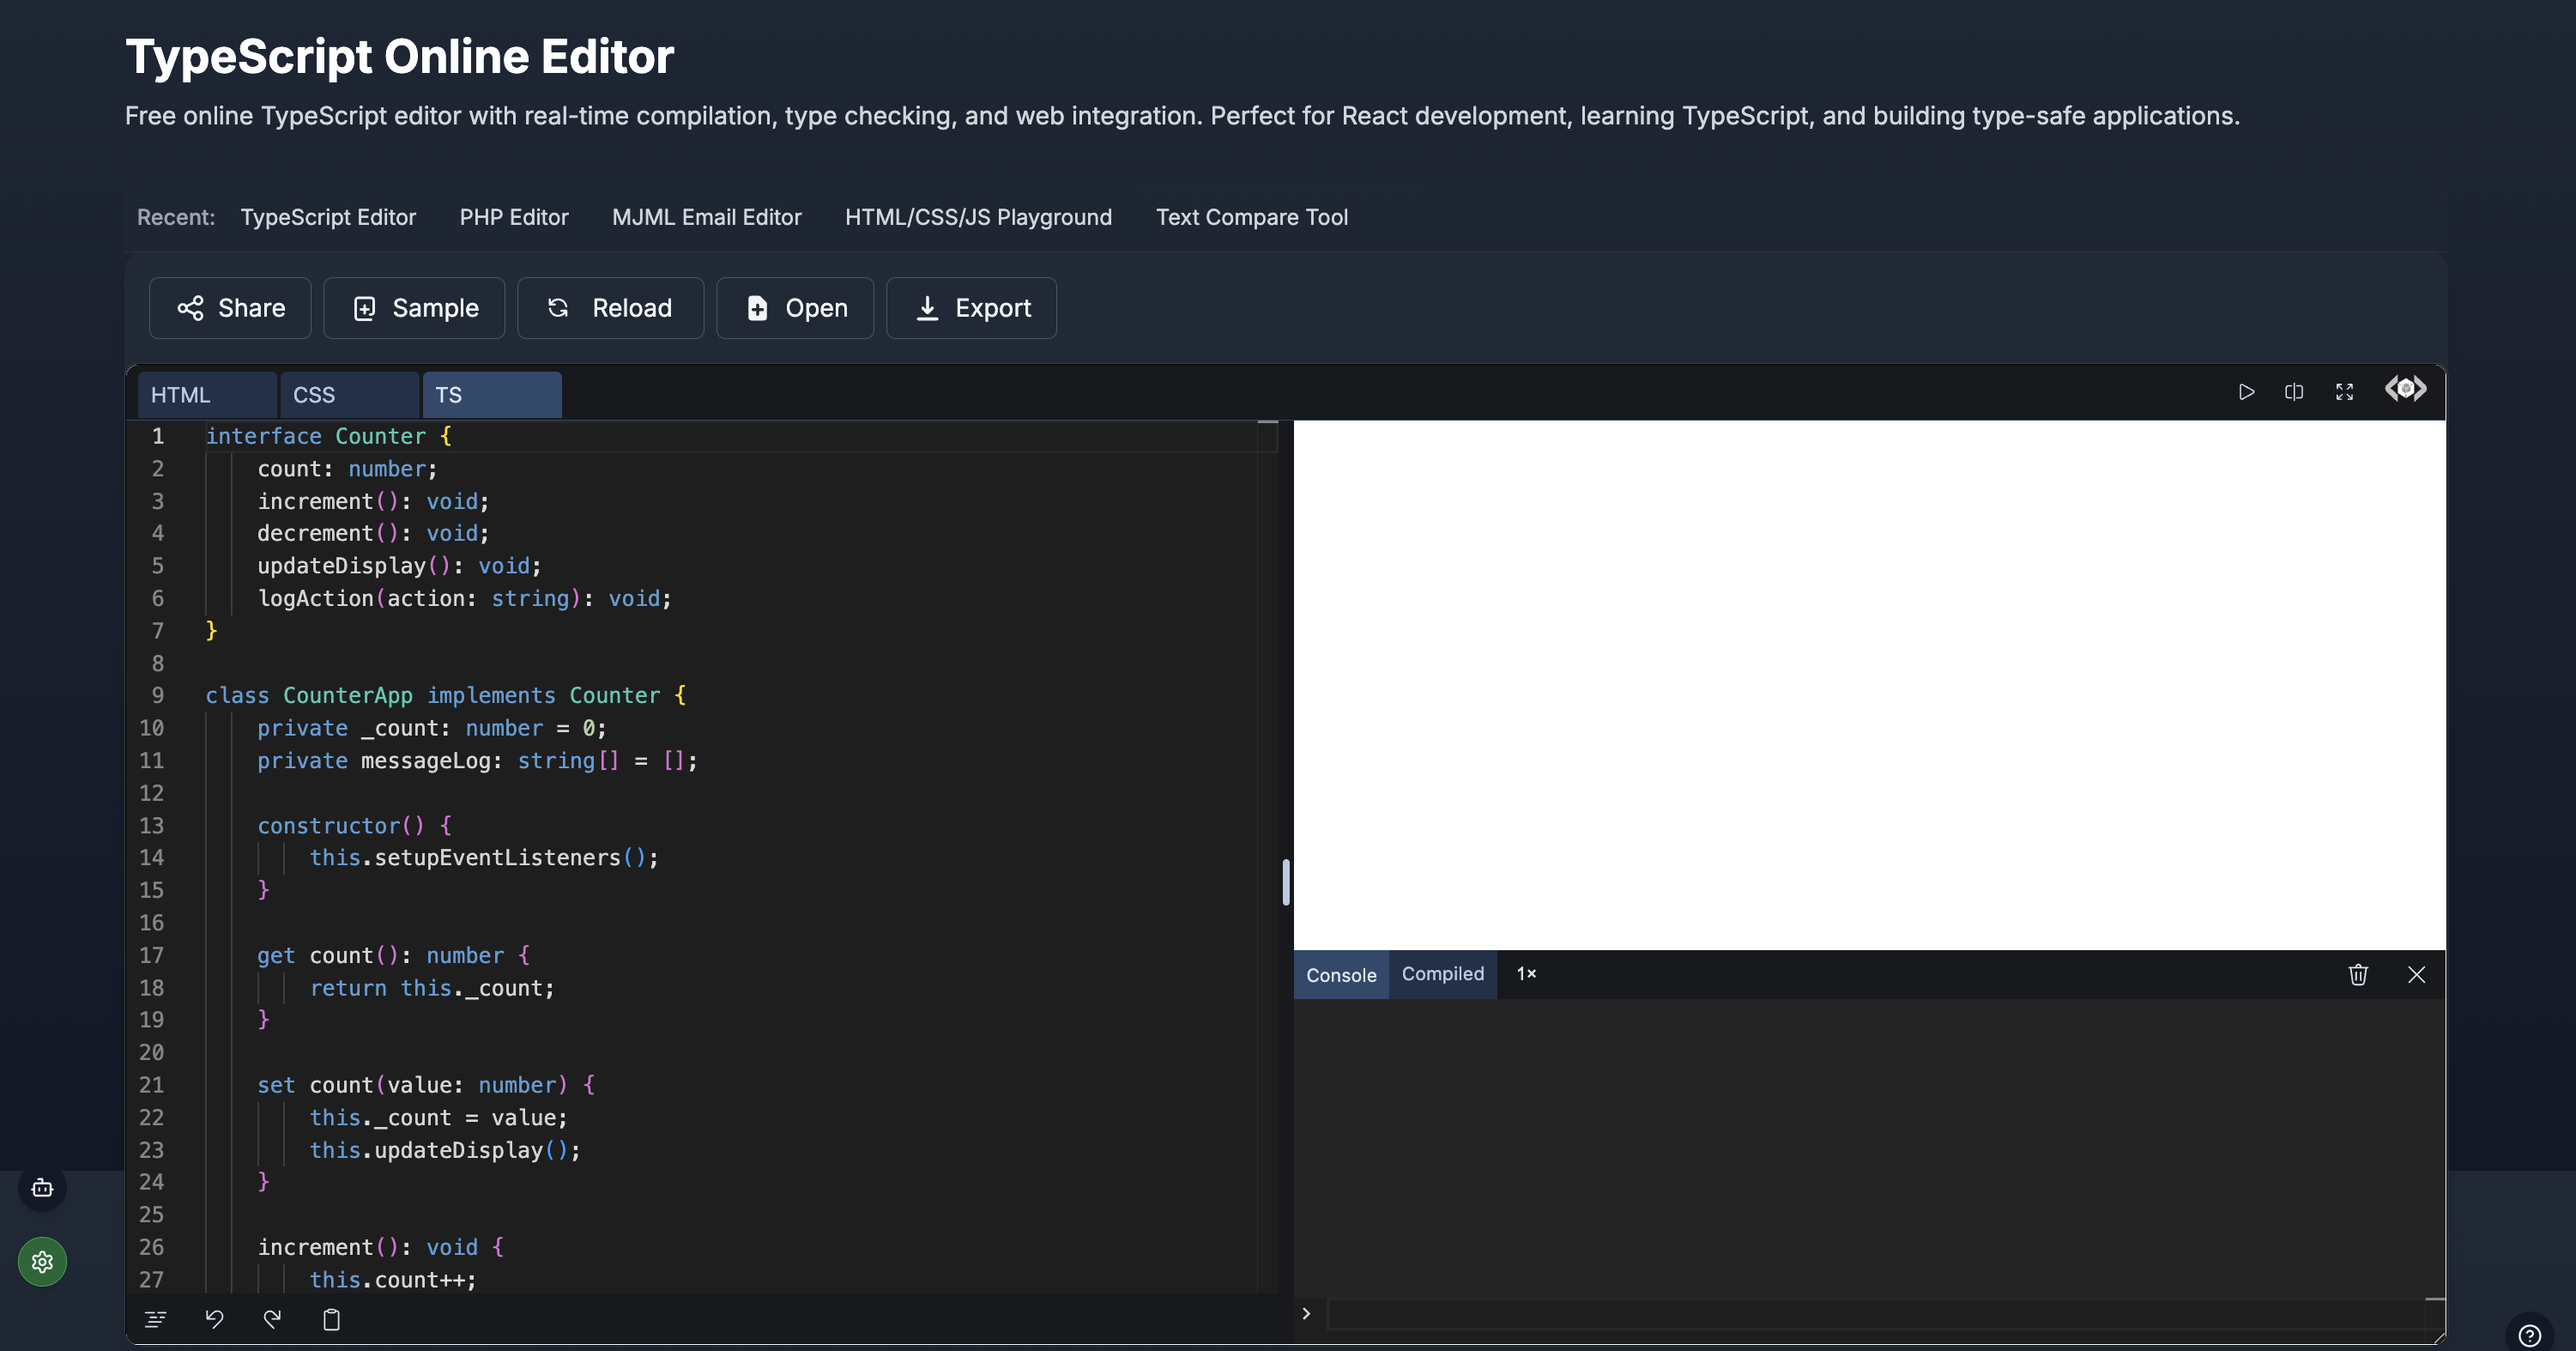Click the code logo icon at top right

(x=2405, y=389)
